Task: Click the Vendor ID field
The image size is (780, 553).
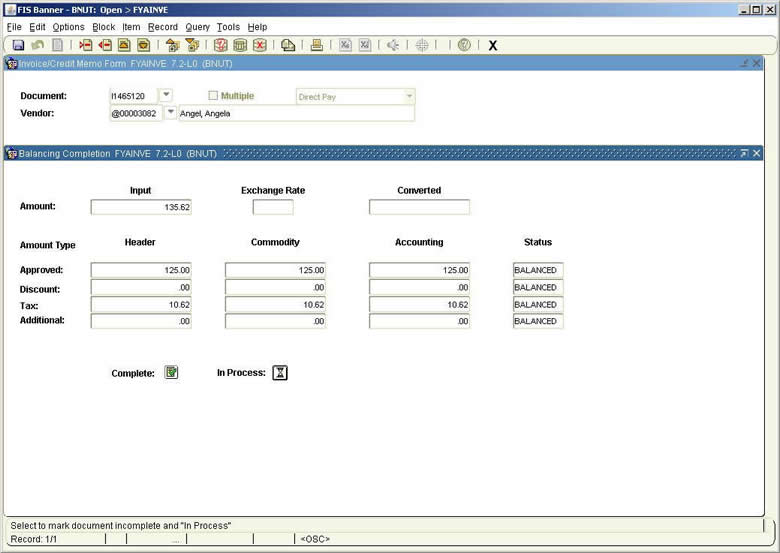Action: click(136, 113)
